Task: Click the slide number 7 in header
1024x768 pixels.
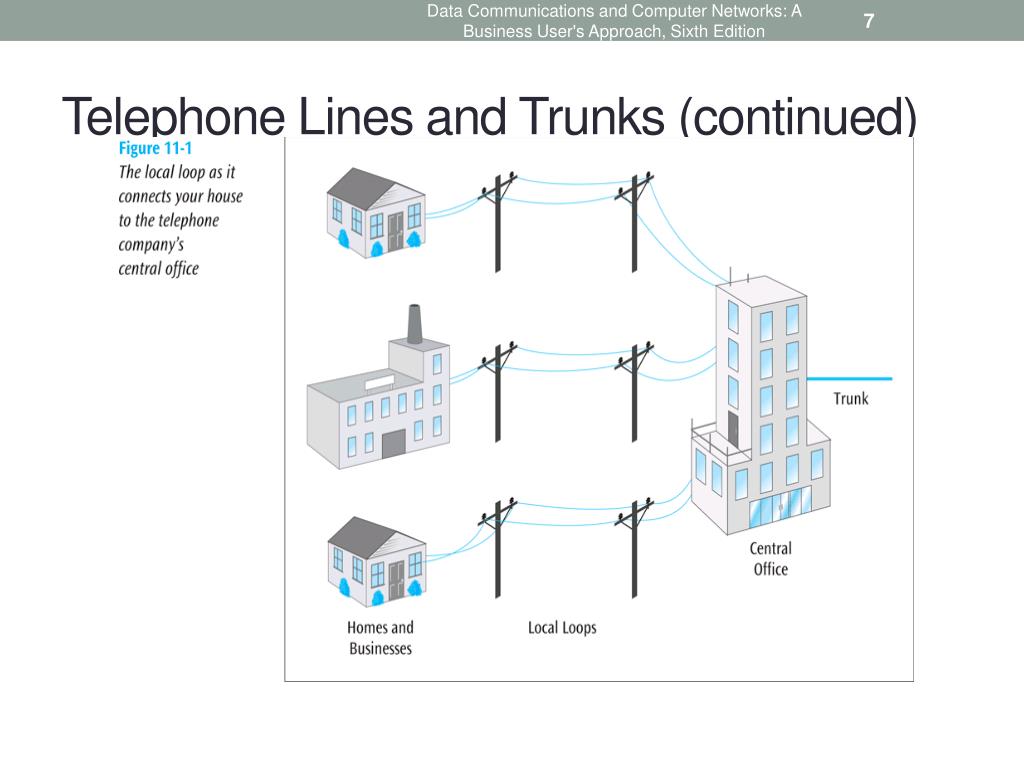Action: pyautogui.click(x=869, y=21)
